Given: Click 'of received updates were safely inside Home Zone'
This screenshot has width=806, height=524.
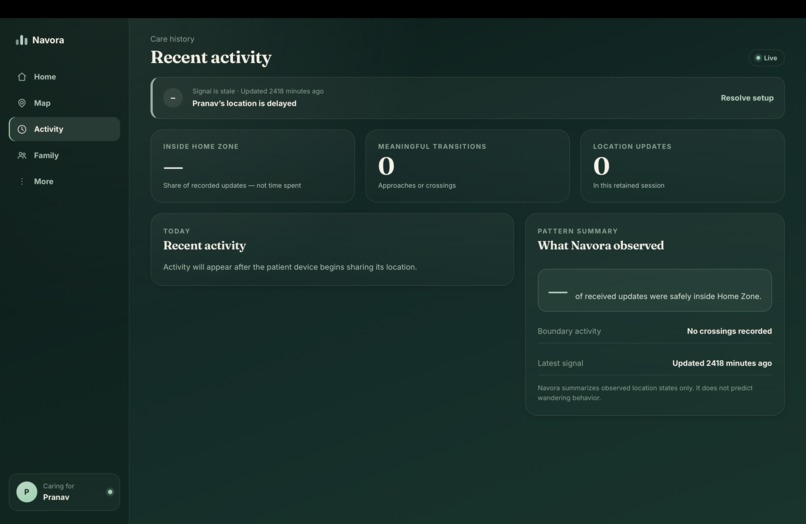Looking at the screenshot, I should (668, 296).
